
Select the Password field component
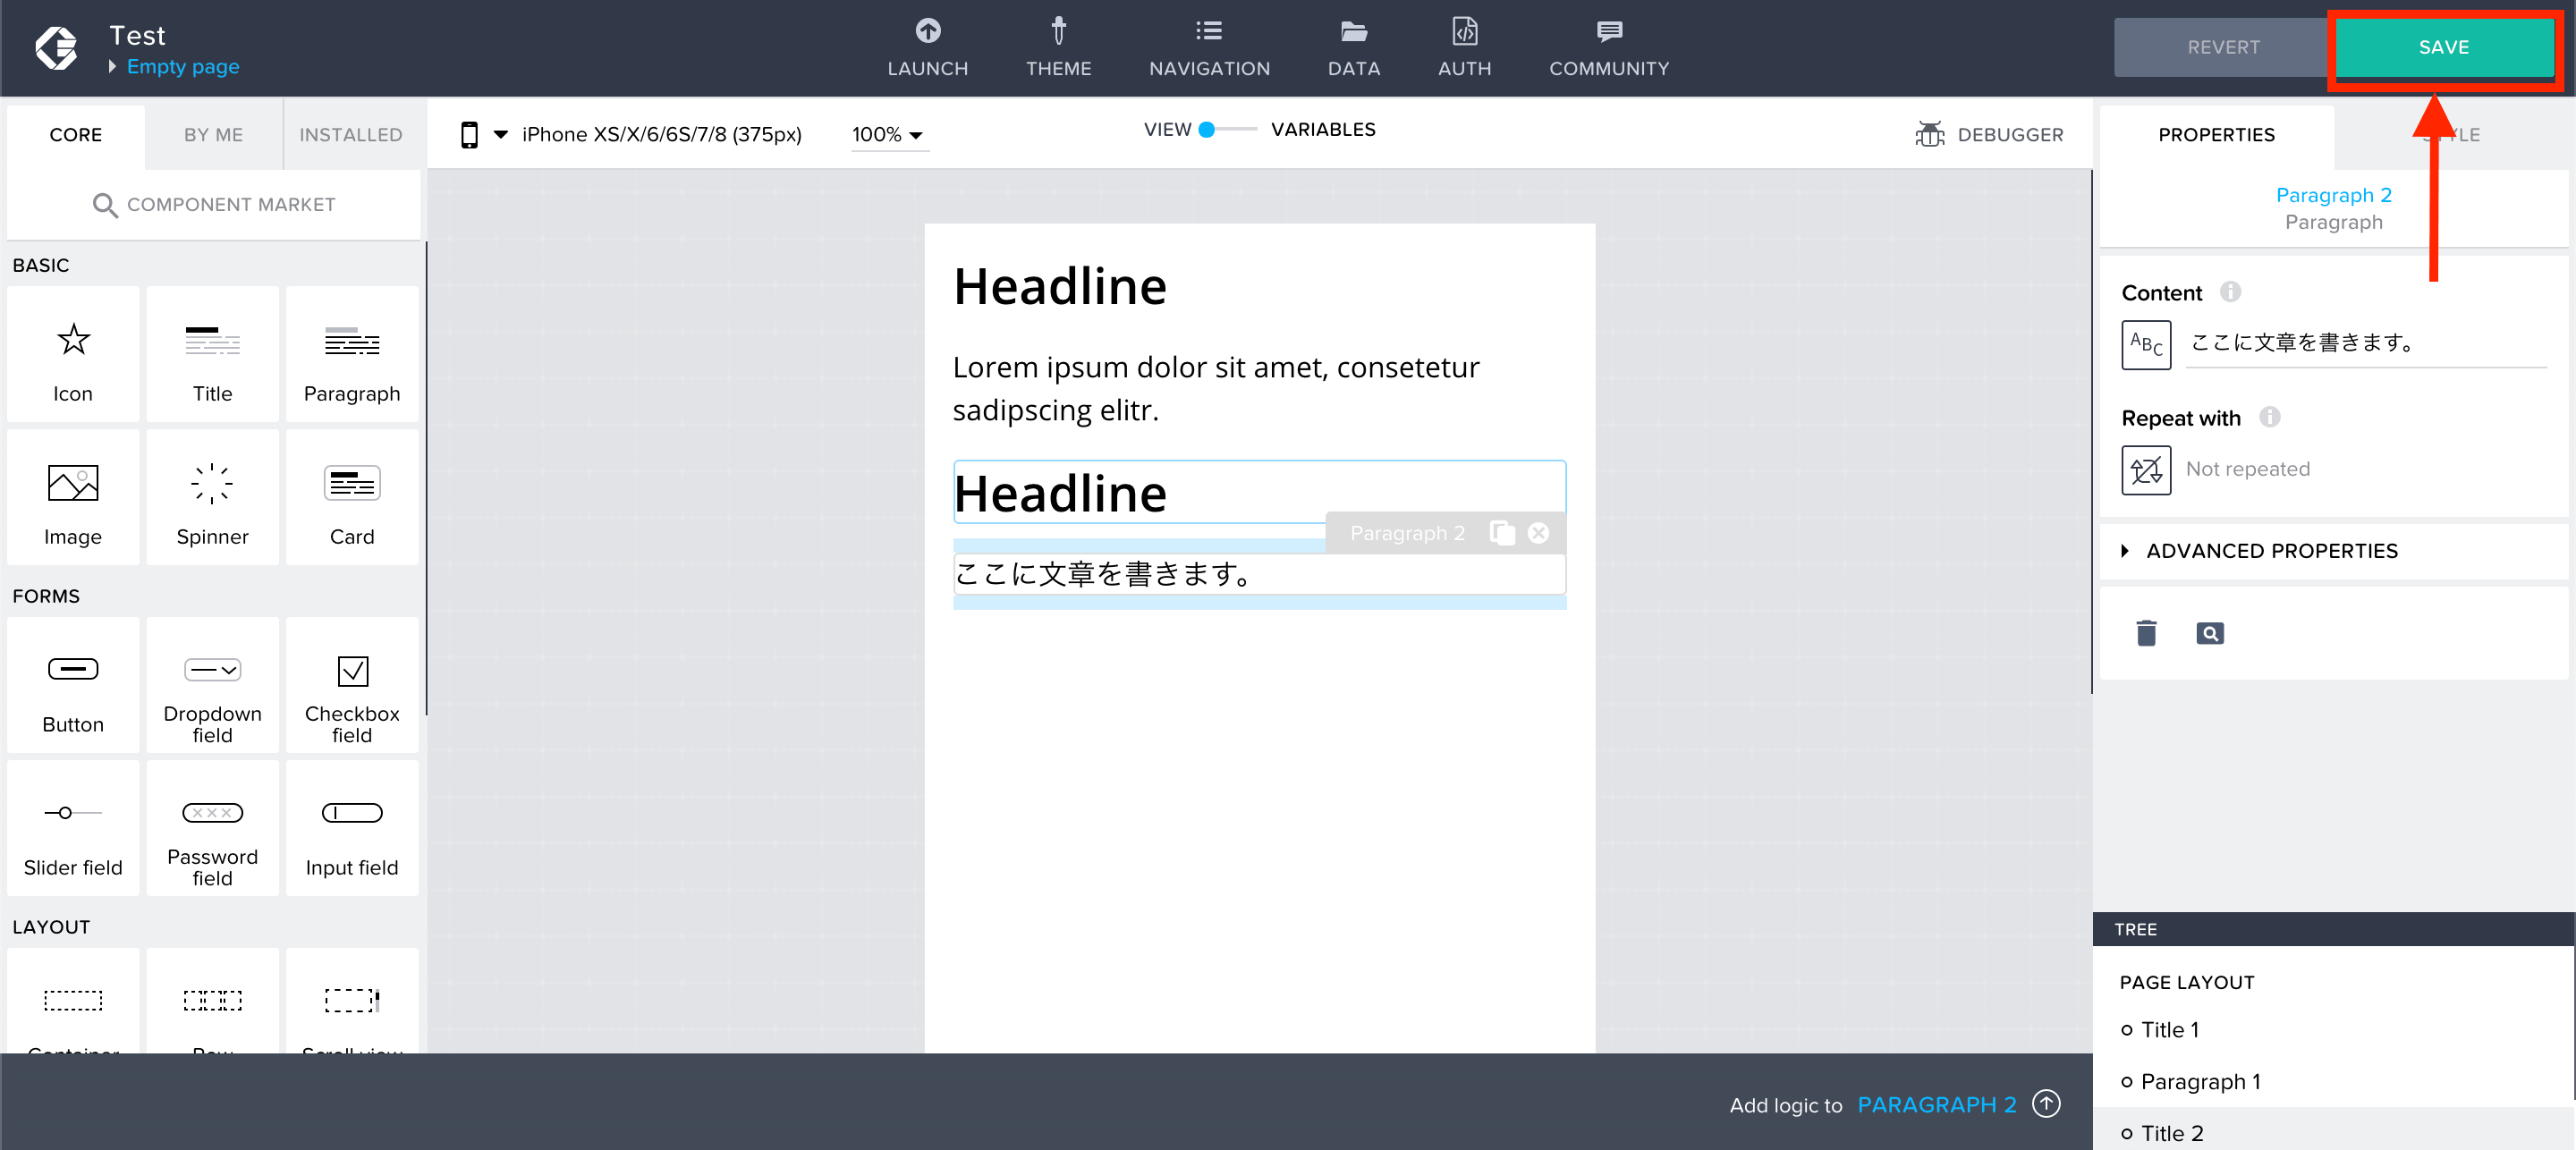[x=212, y=828]
